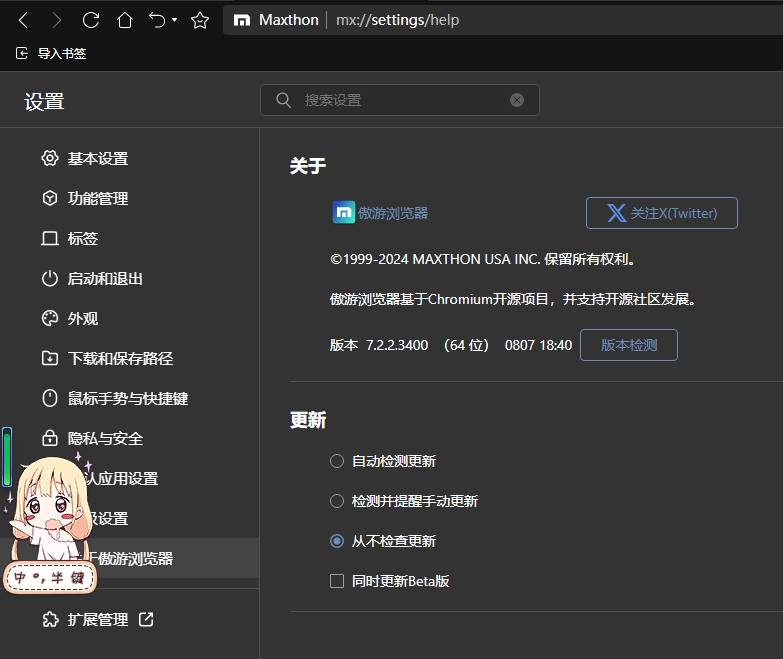Bookmark this page with the star icon
The image size is (783, 659).
coord(200,20)
